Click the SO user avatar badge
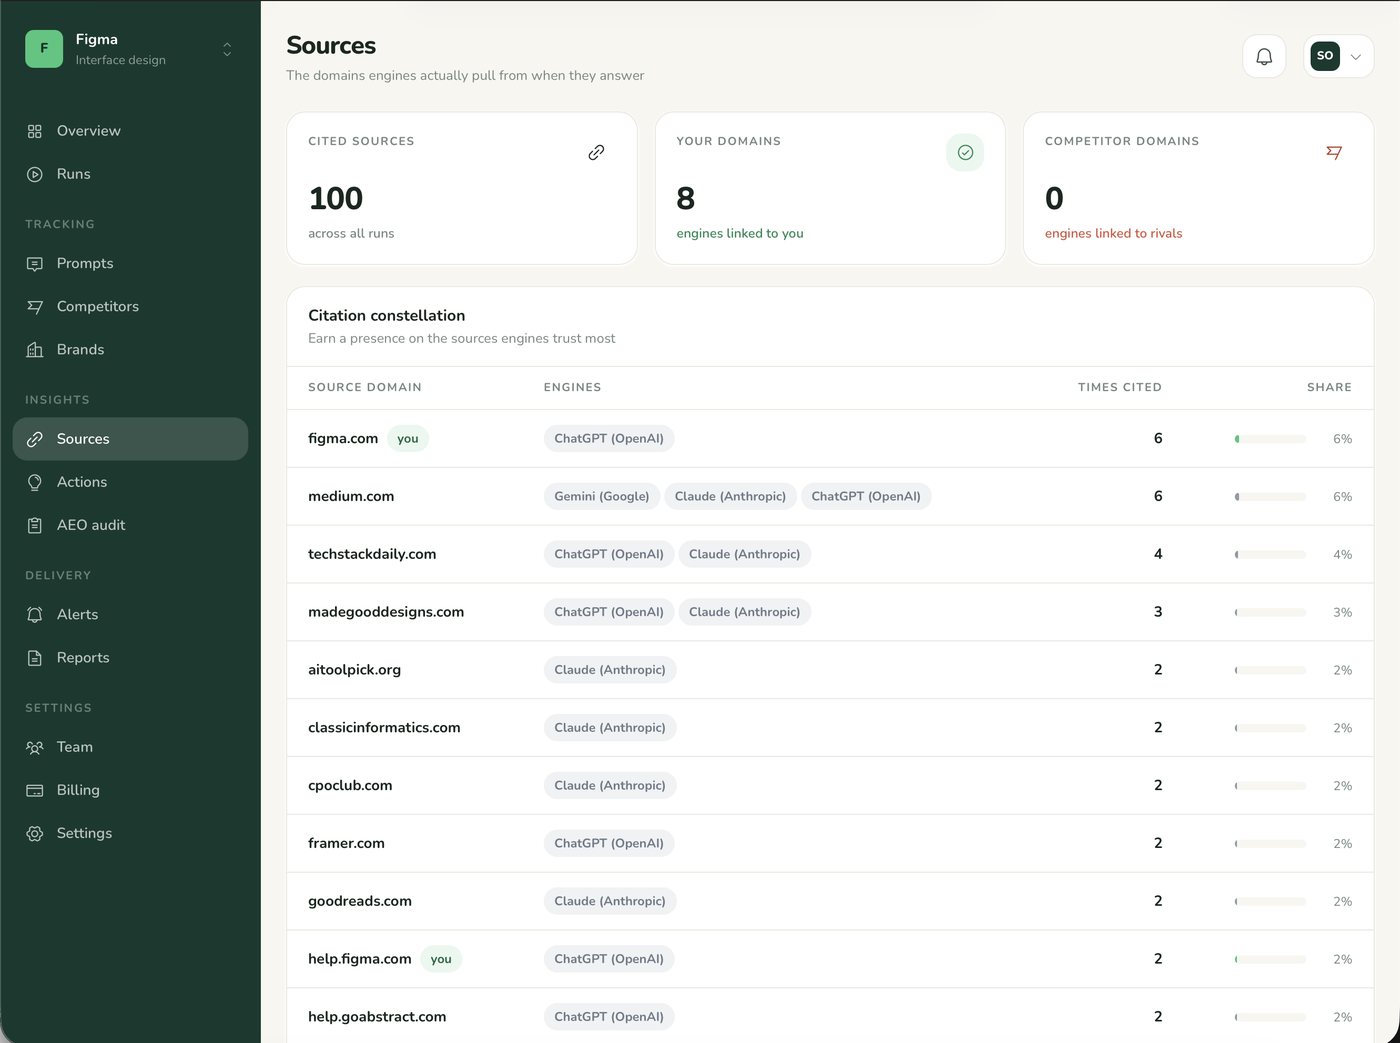 [x=1325, y=56]
